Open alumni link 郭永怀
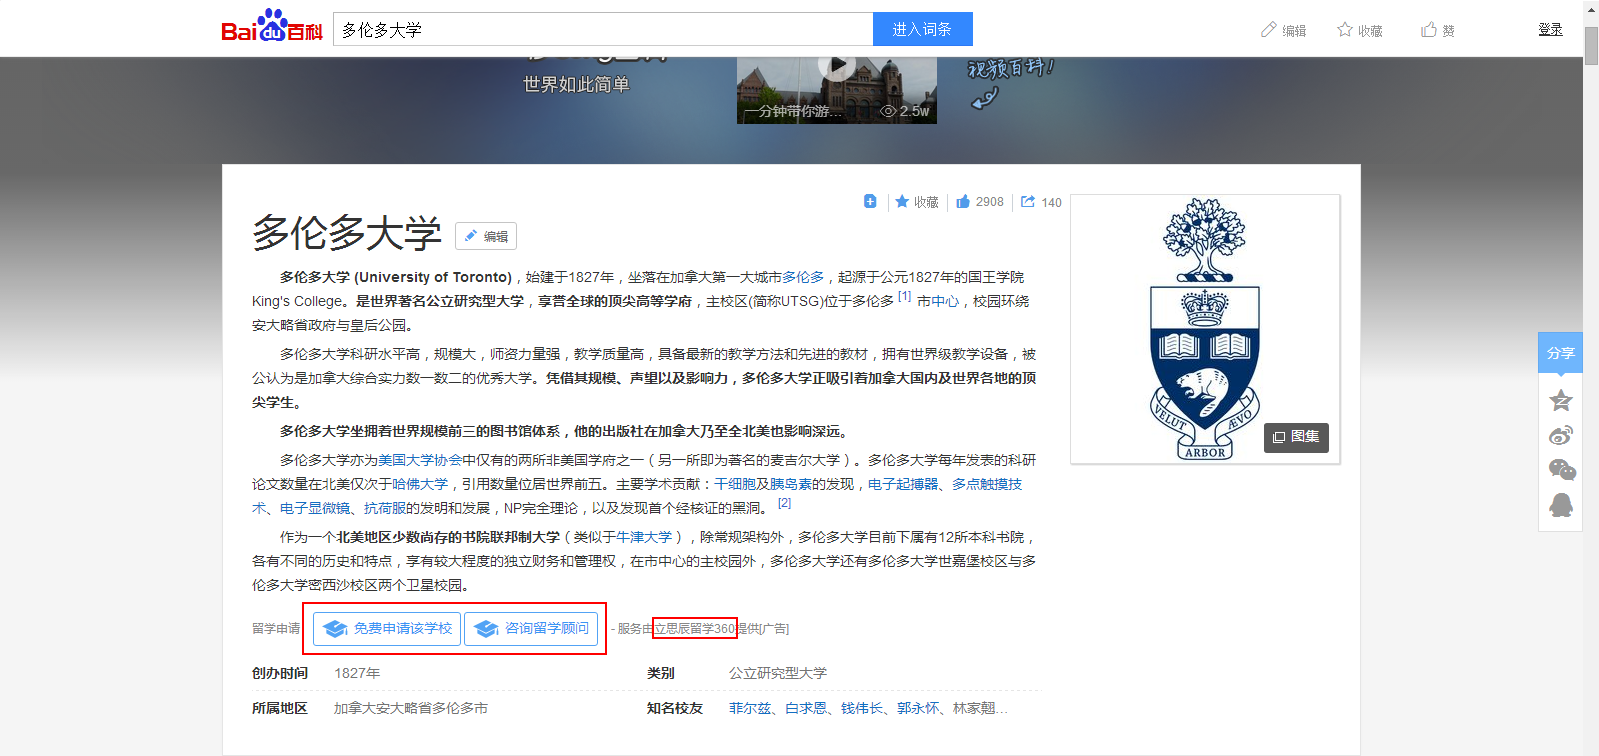This screenshot has width=1599, height=756. [918, 708]
